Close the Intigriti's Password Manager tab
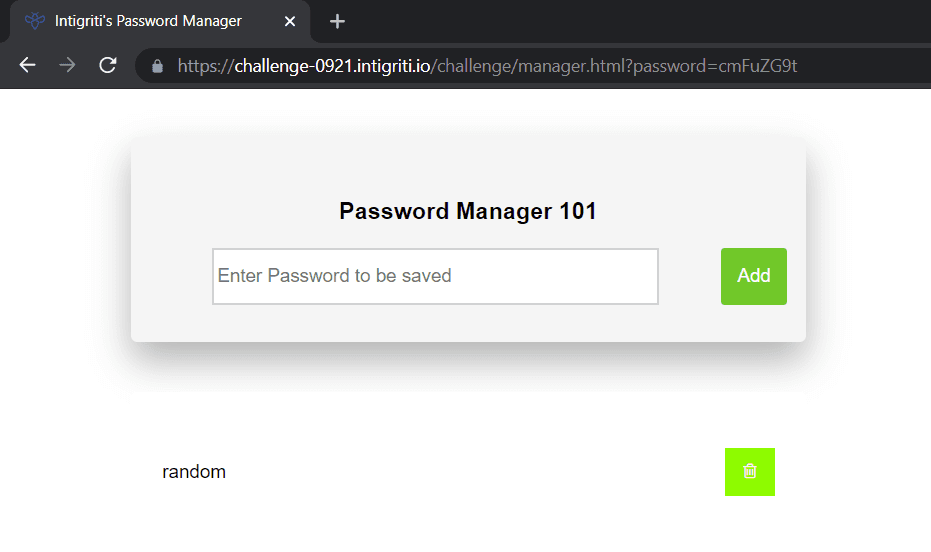The height and width of the screenshot is (552, 931). tap(290, 21)
